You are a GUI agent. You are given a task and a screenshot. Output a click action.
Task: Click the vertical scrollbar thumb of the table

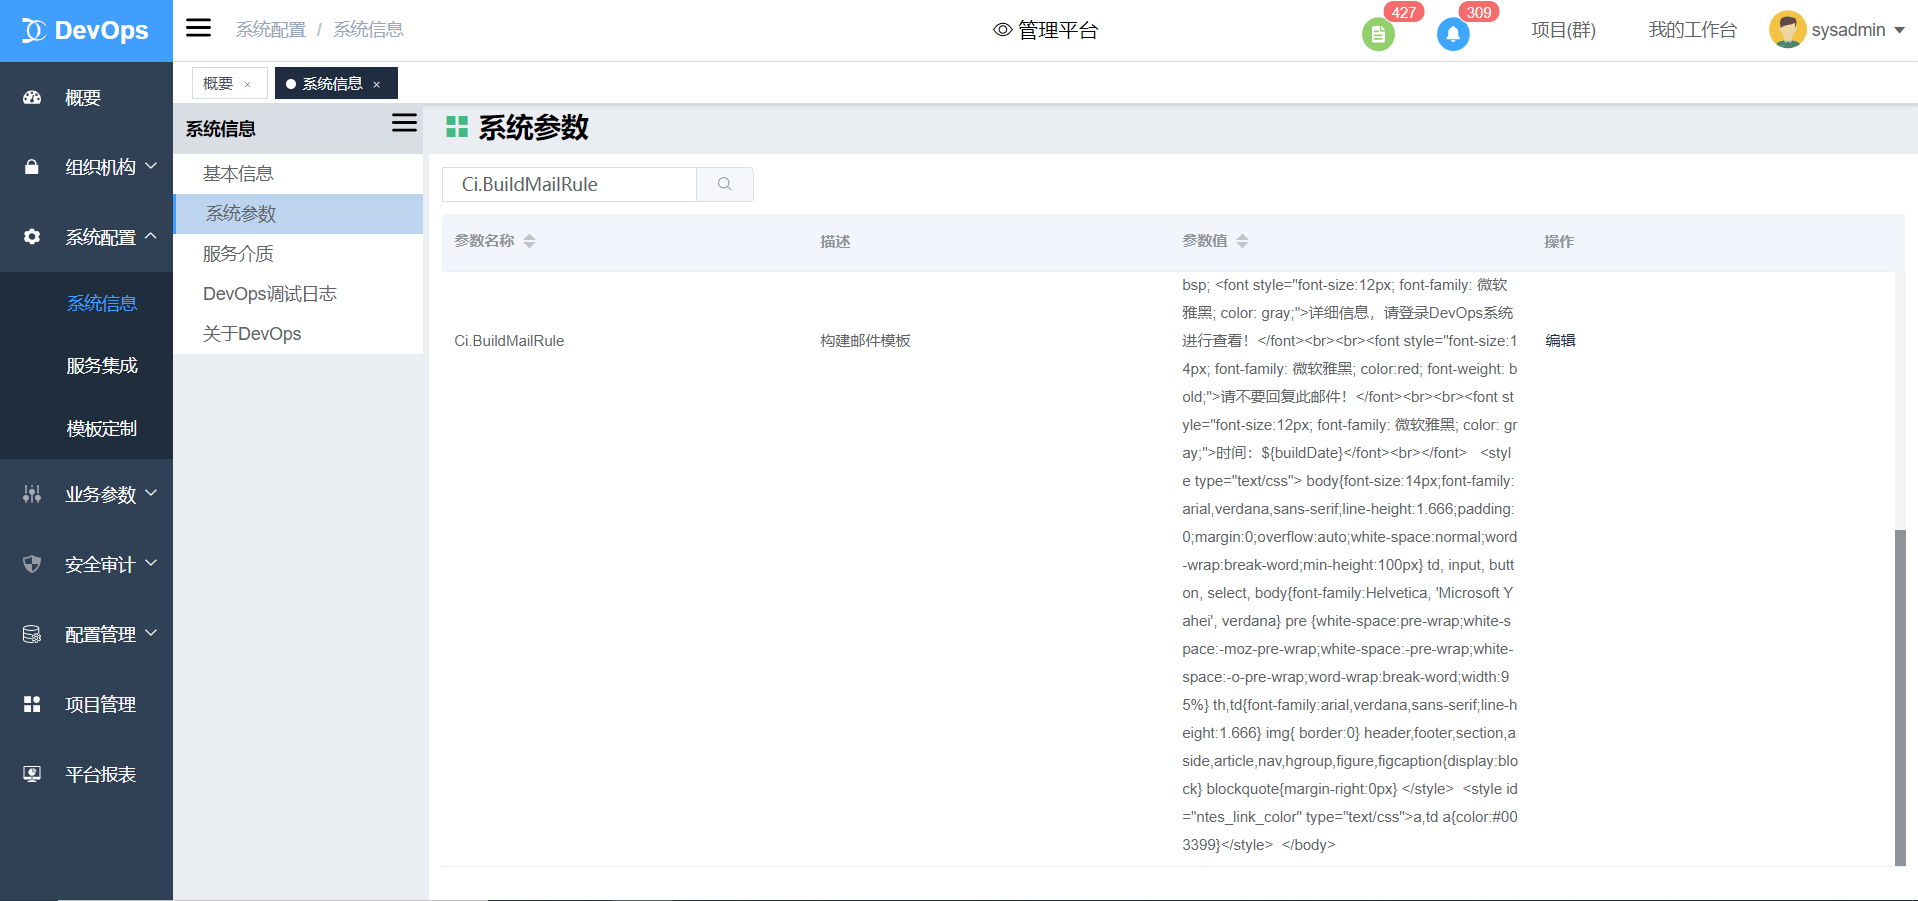[x=1900, y=697]
